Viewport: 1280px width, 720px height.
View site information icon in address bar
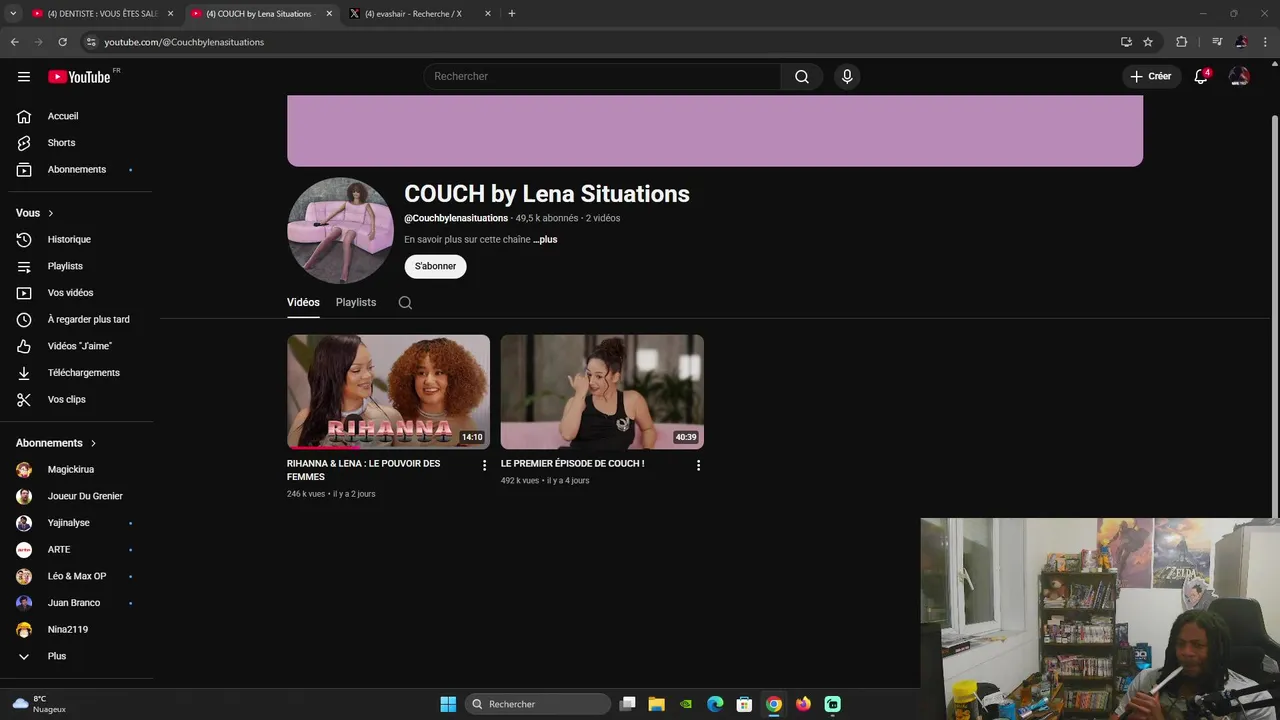click(x=91, y=42)
